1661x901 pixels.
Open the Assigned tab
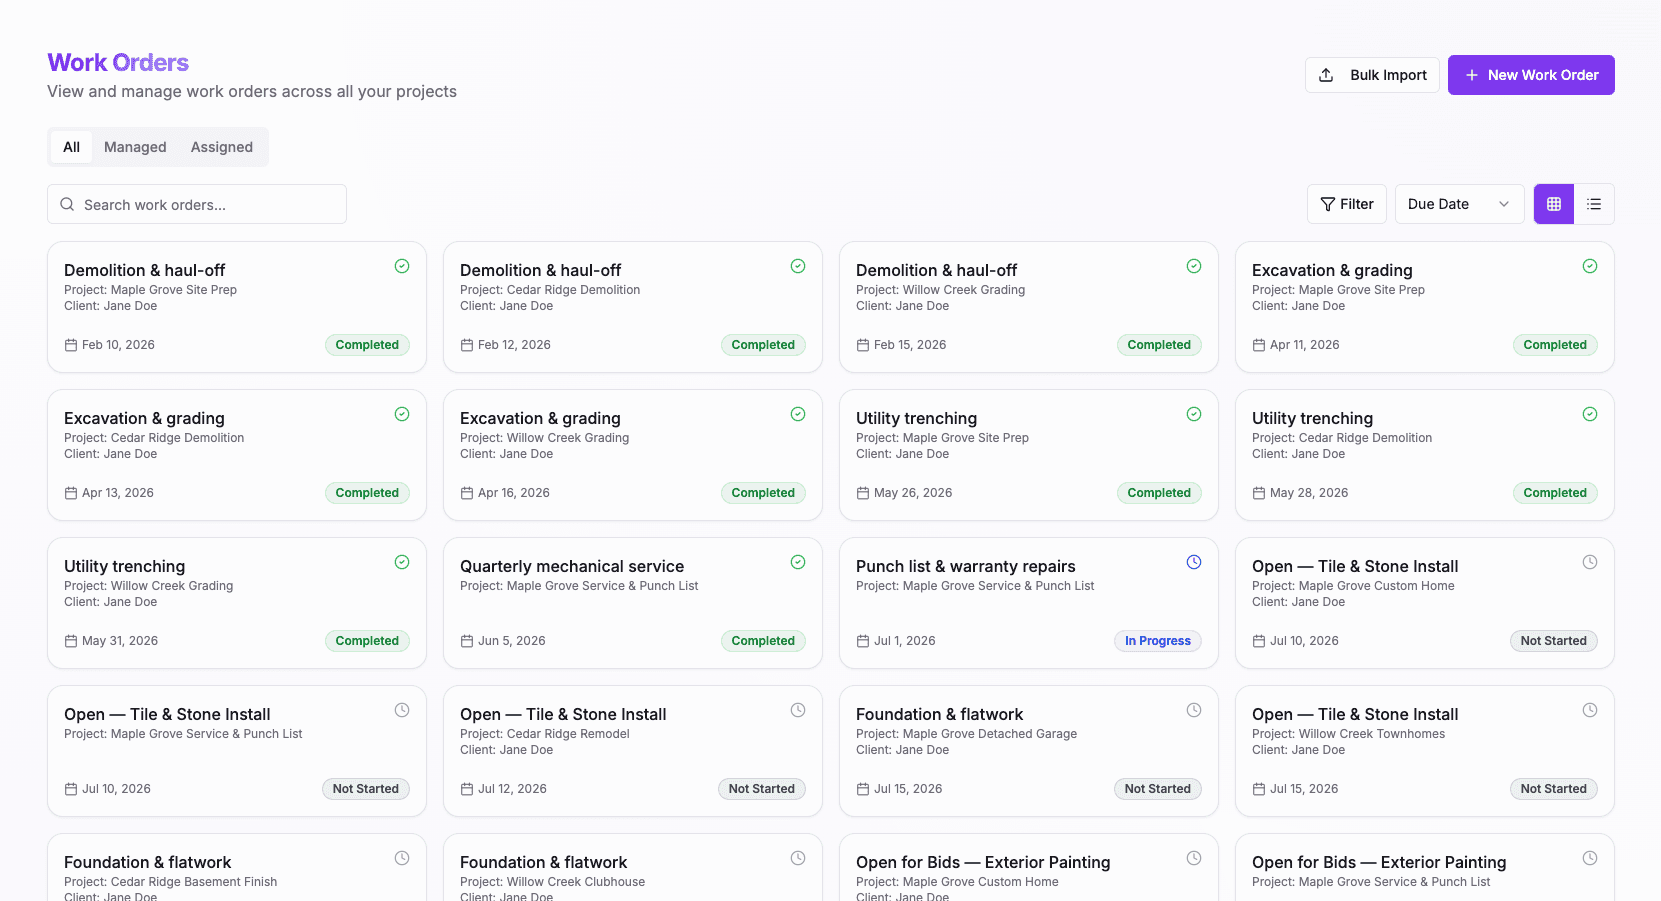click(222, 147)
